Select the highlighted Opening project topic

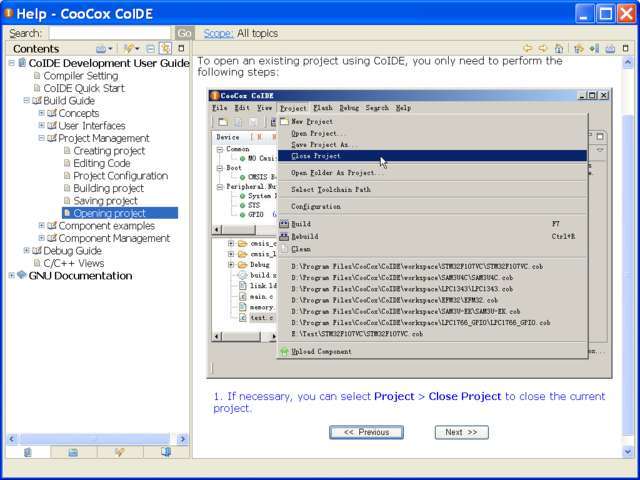pyautogui.click(x=120, y=213)
